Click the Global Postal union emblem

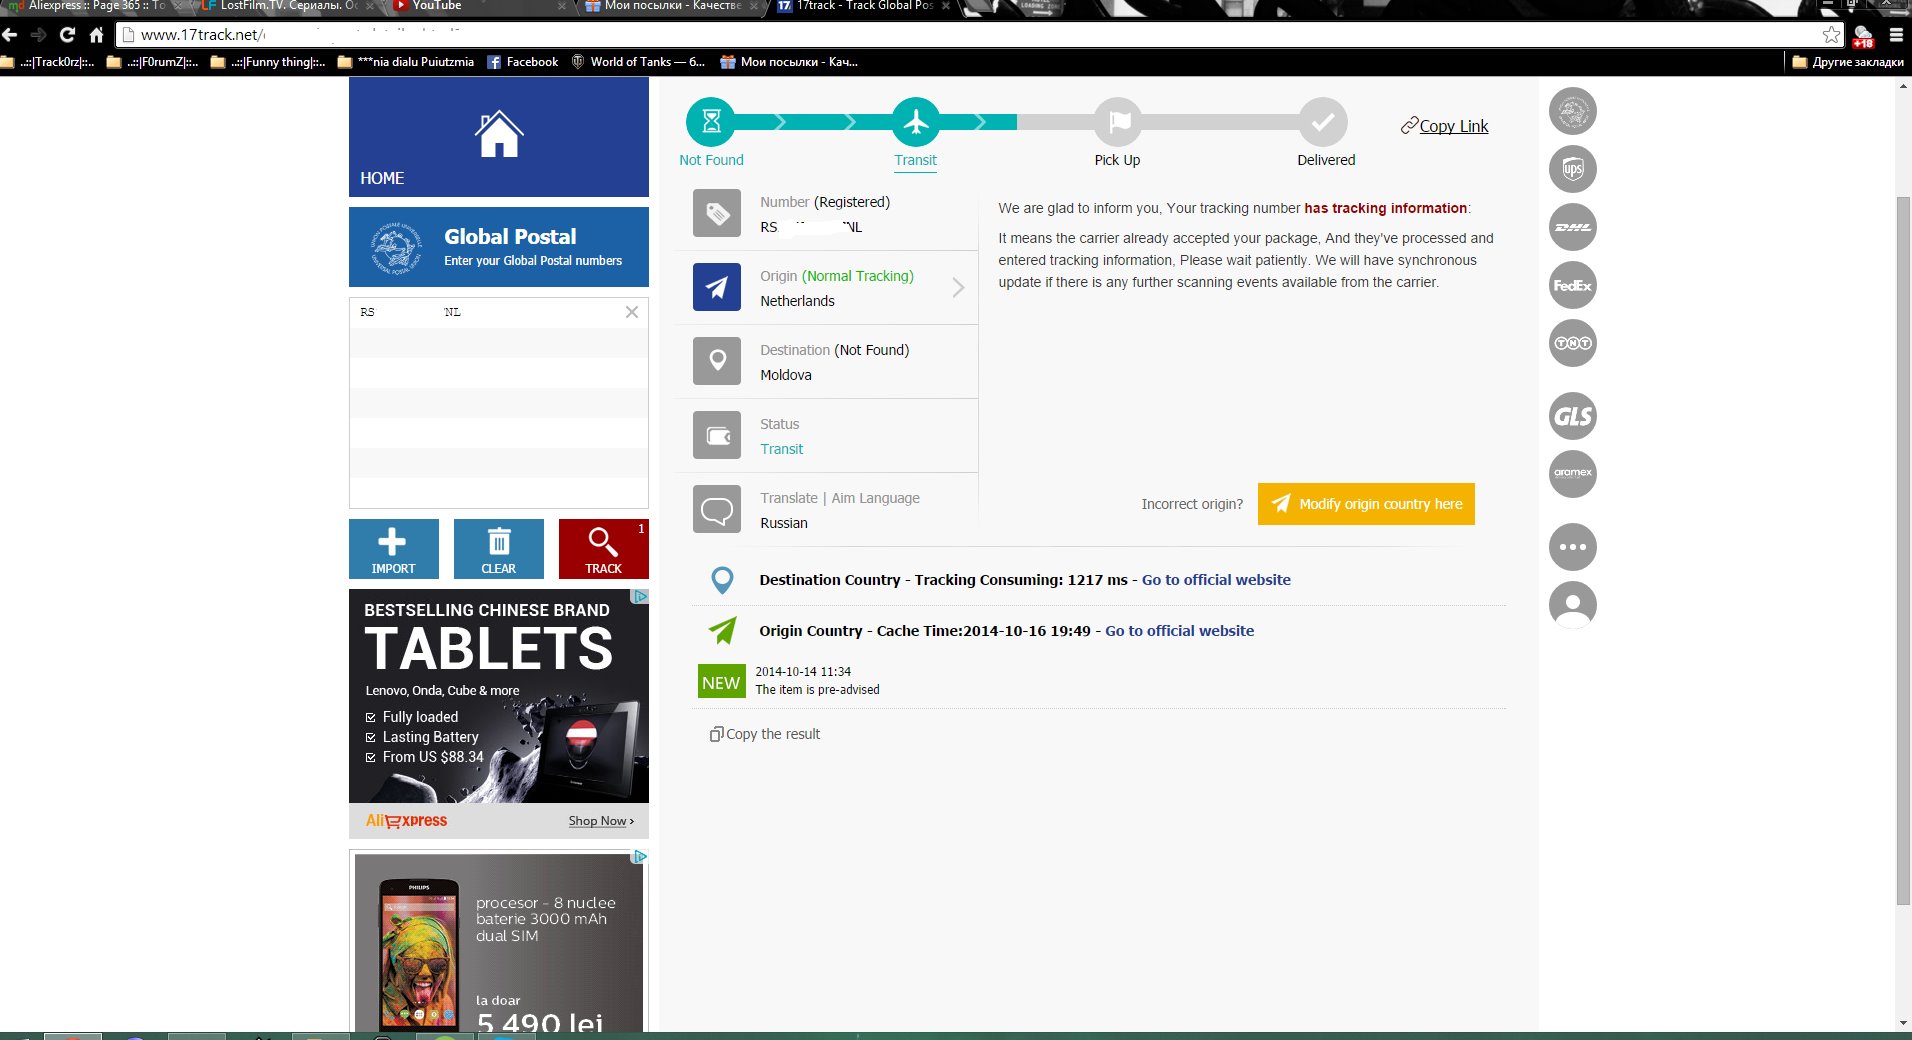[396, 248]
